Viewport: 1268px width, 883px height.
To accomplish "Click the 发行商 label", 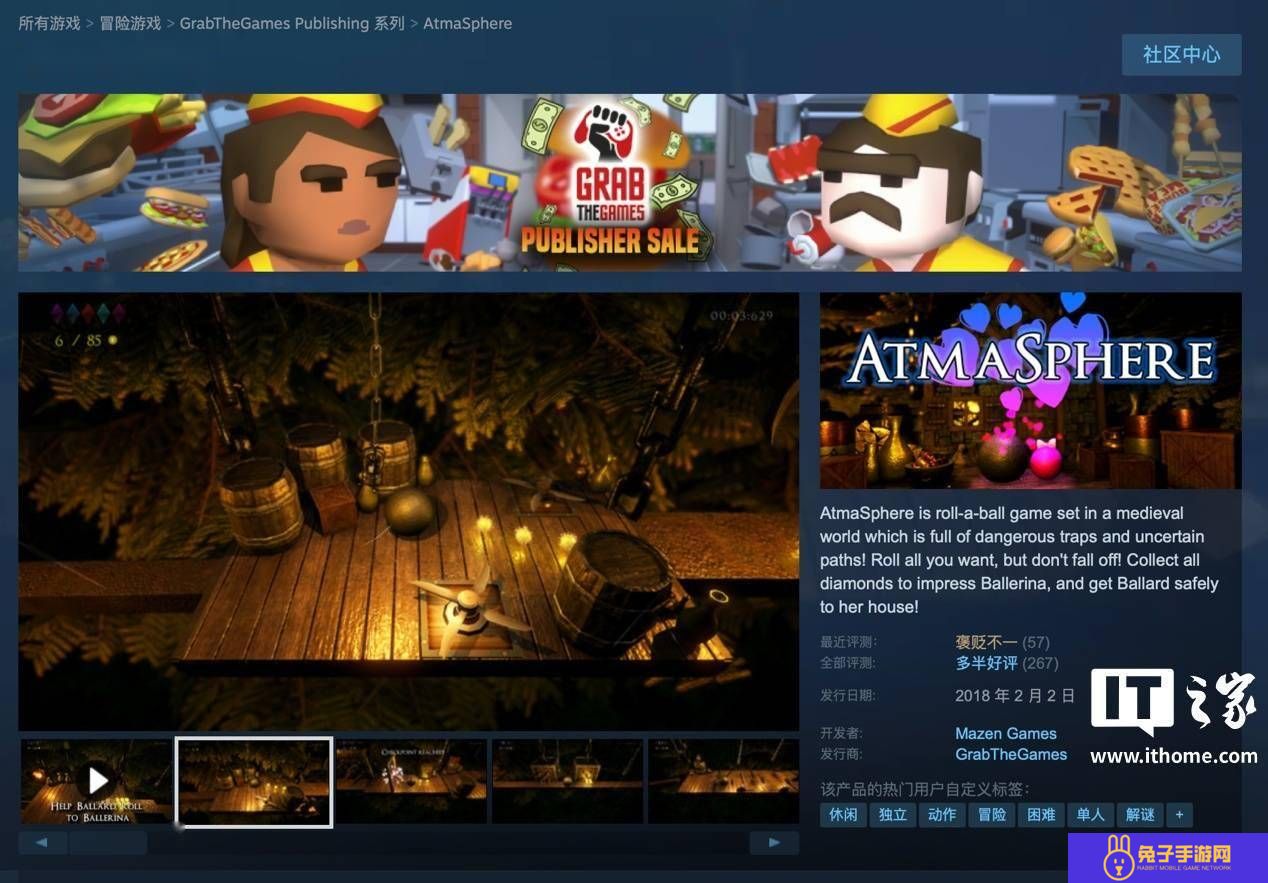I will pos(841,754).
